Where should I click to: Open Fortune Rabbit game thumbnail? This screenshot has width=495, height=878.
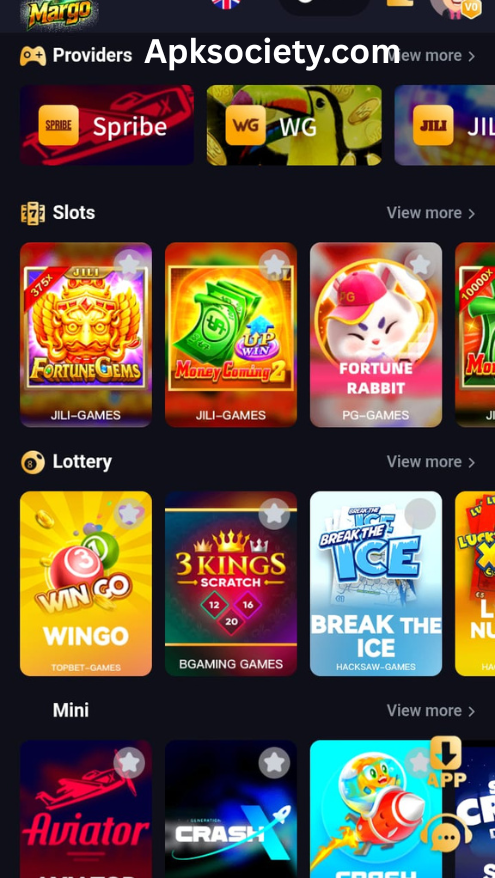[376, 335]
